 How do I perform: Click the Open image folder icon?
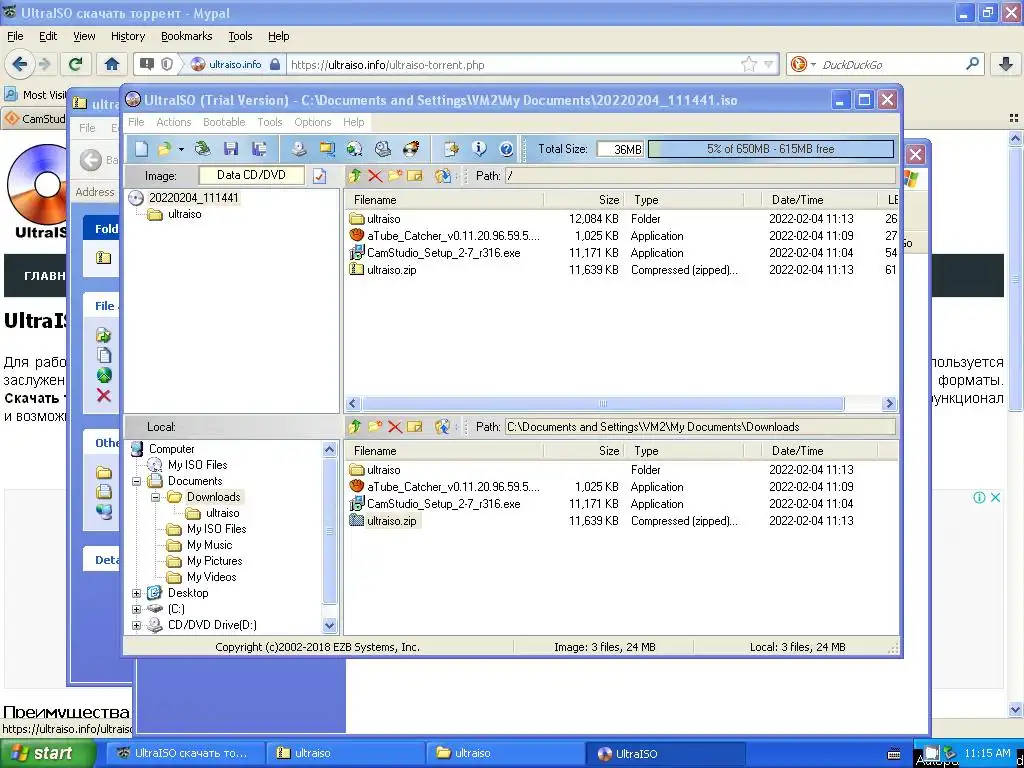tap(164, 149)
